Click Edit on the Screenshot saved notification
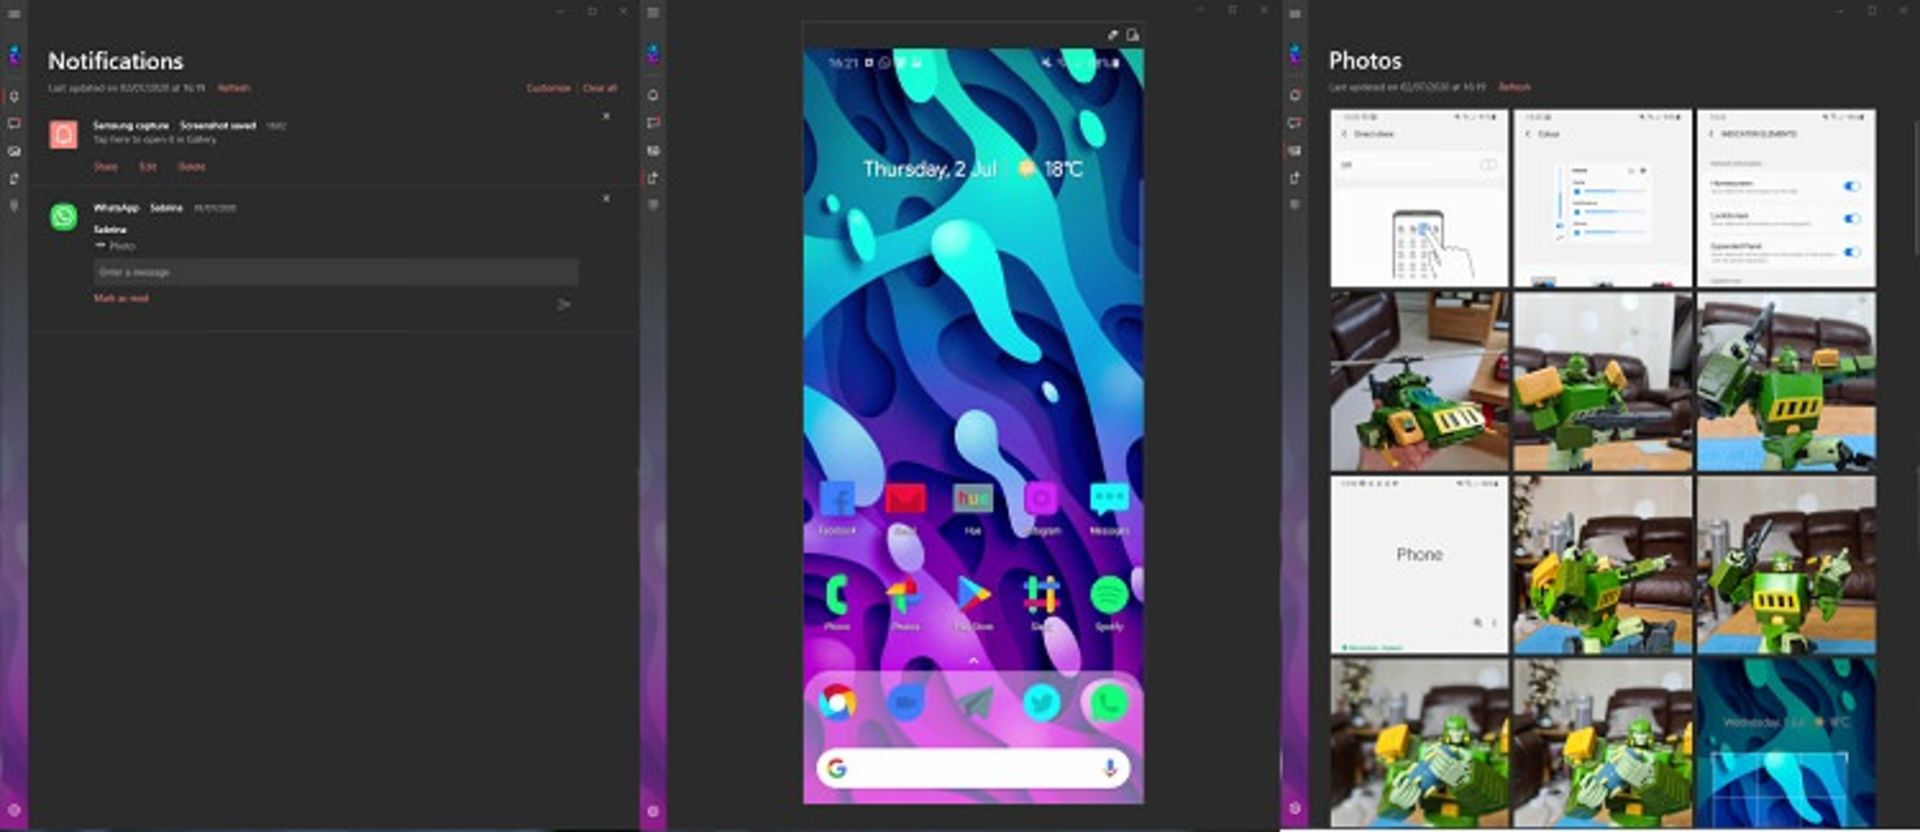The width and height of the screenshot is (1920, 832). (148, 166)
